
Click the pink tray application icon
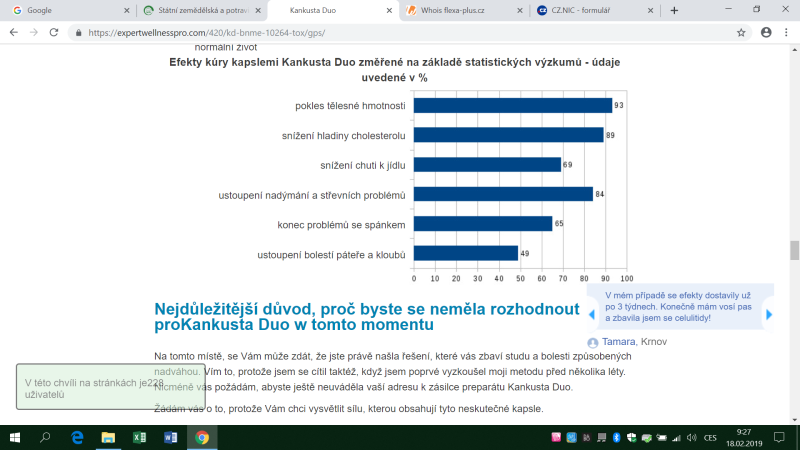coord(556,438)
